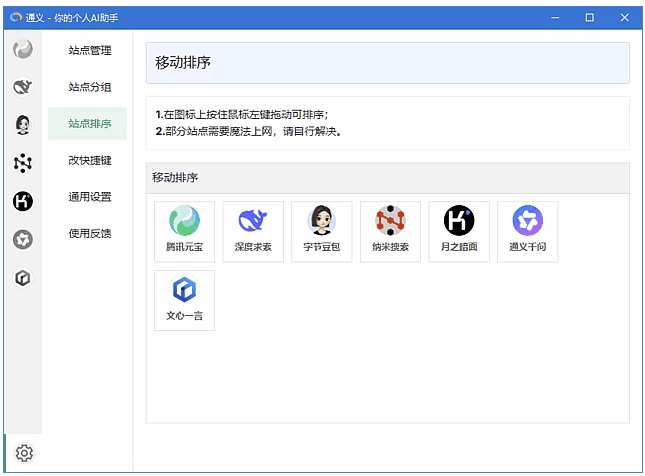Click the 字节豆包 site tile

[321, 231]
